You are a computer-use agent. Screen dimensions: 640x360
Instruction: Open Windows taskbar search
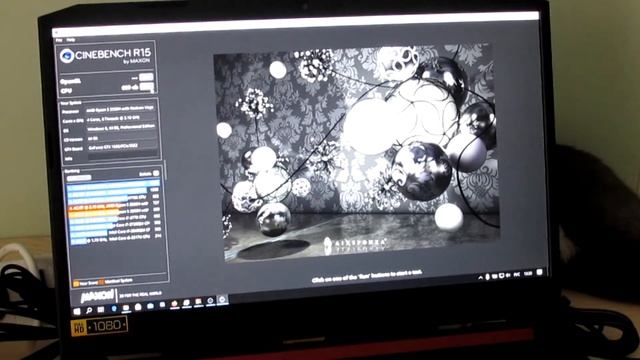89,311
